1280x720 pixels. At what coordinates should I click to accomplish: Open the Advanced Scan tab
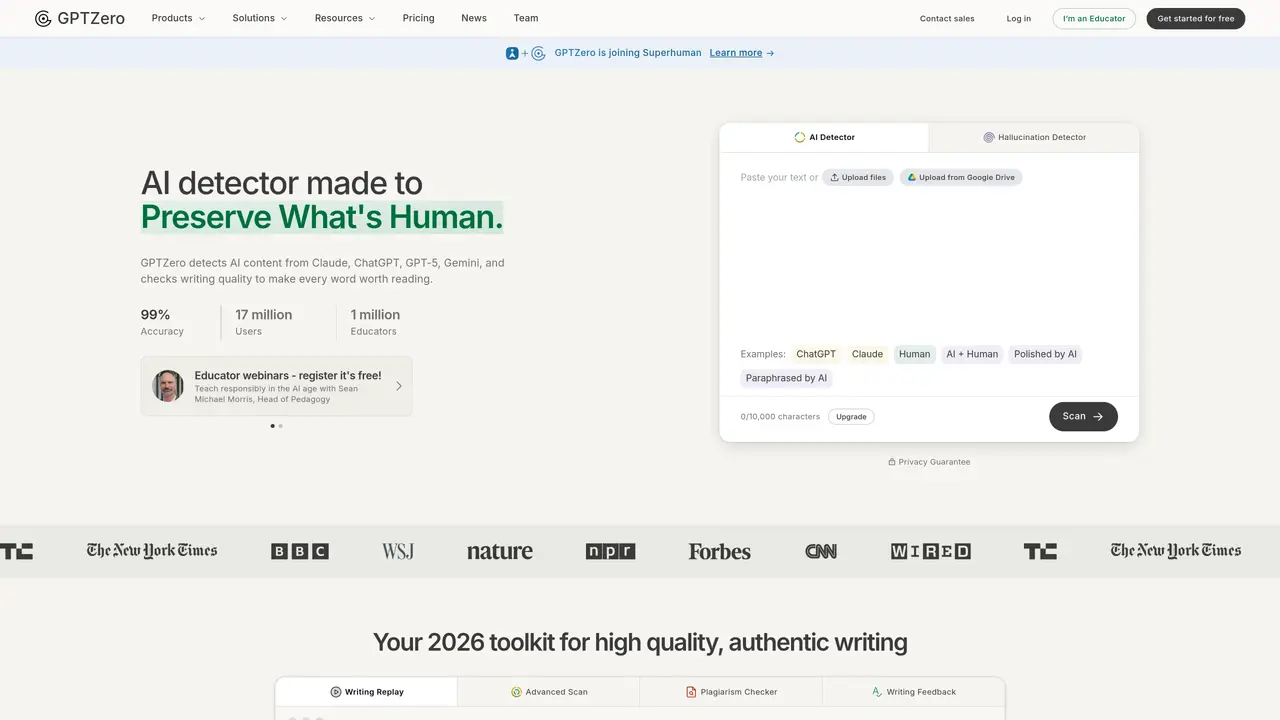click(549, 692)
